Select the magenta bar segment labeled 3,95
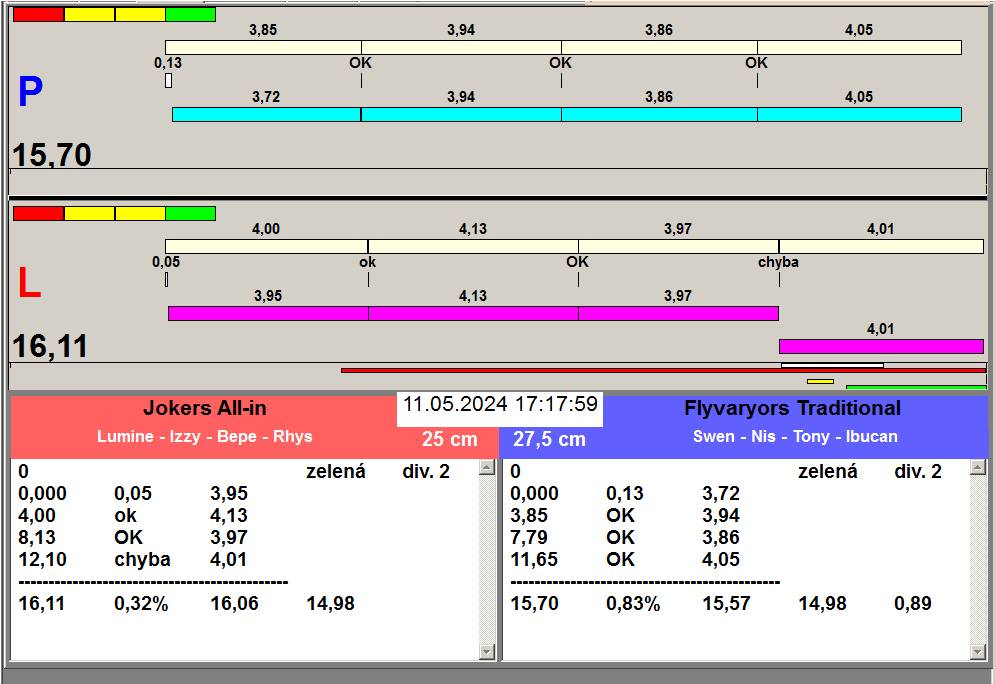Screen dimensions: 995x684 (268, 313)
